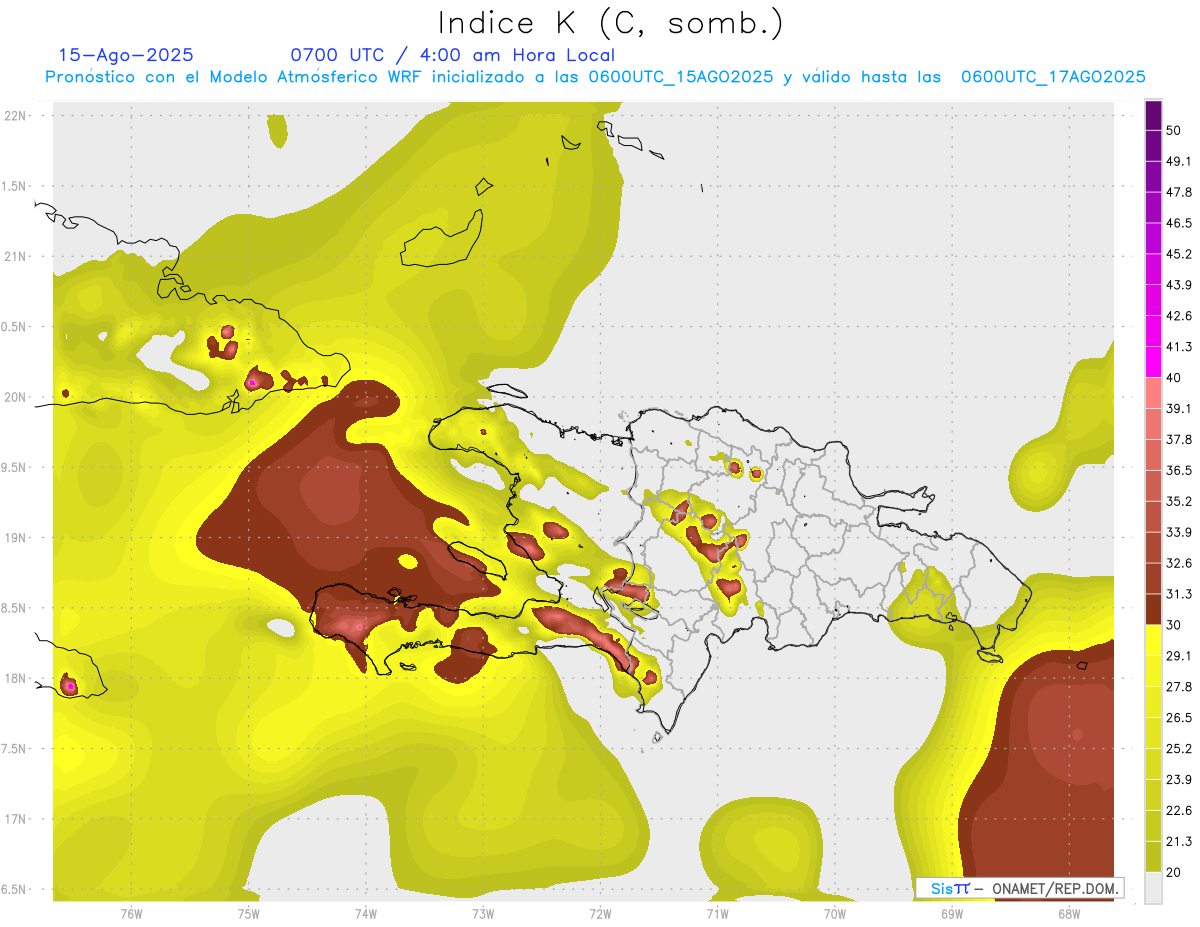Click the legend value "27.8"
This screenshot has width=1200, height=927.
pyautogui.click(x=1179, y=687)
